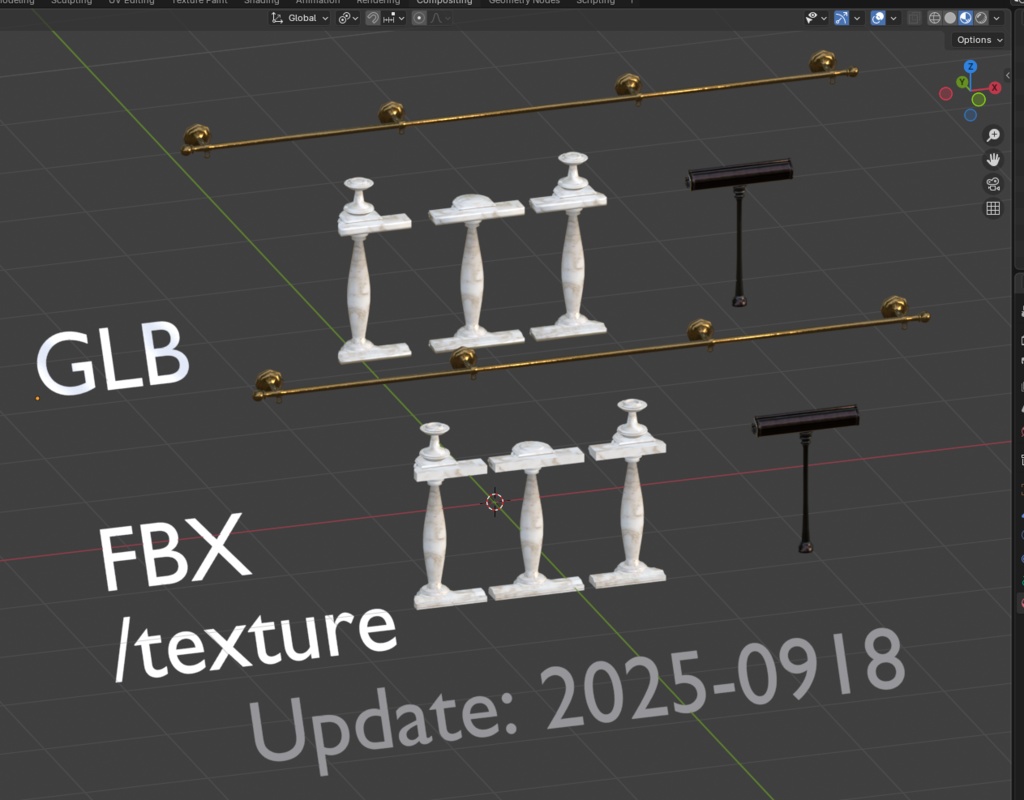Screen dimensions: 1024x800
Task: Open the overlays settings dropdown arrow
Action: coord(893,18)
